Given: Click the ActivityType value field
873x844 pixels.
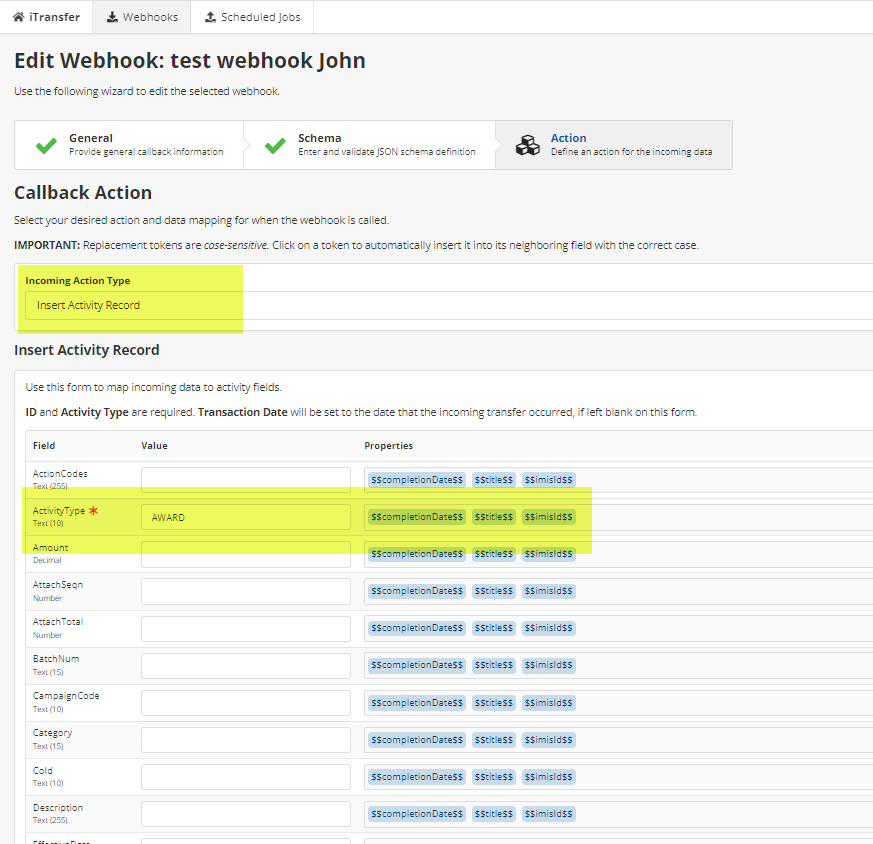Looking at the screenshot, I should pyautogui.click(x=246, y=517).
